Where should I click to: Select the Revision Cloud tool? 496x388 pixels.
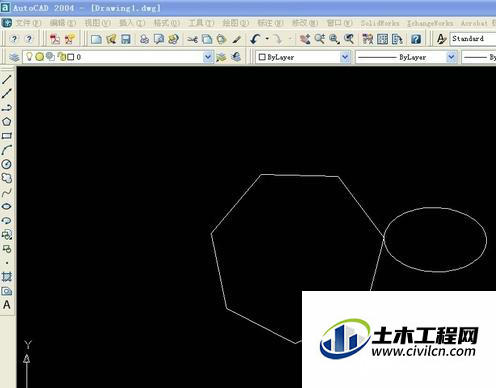7,178
